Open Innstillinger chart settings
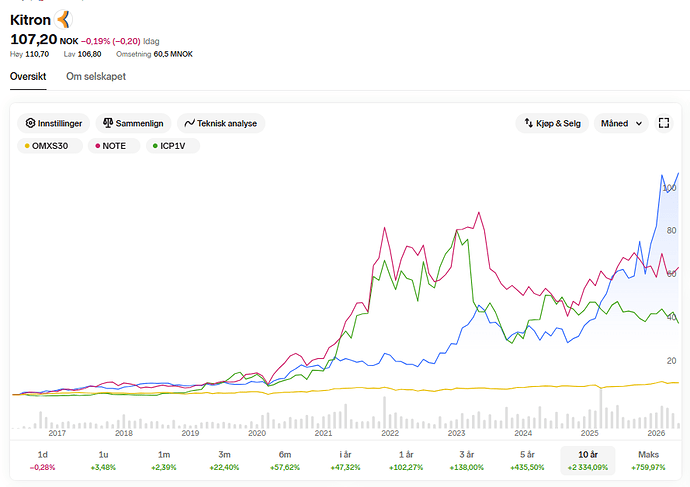Viewport: 690px width, 487px height. point(54,123)
